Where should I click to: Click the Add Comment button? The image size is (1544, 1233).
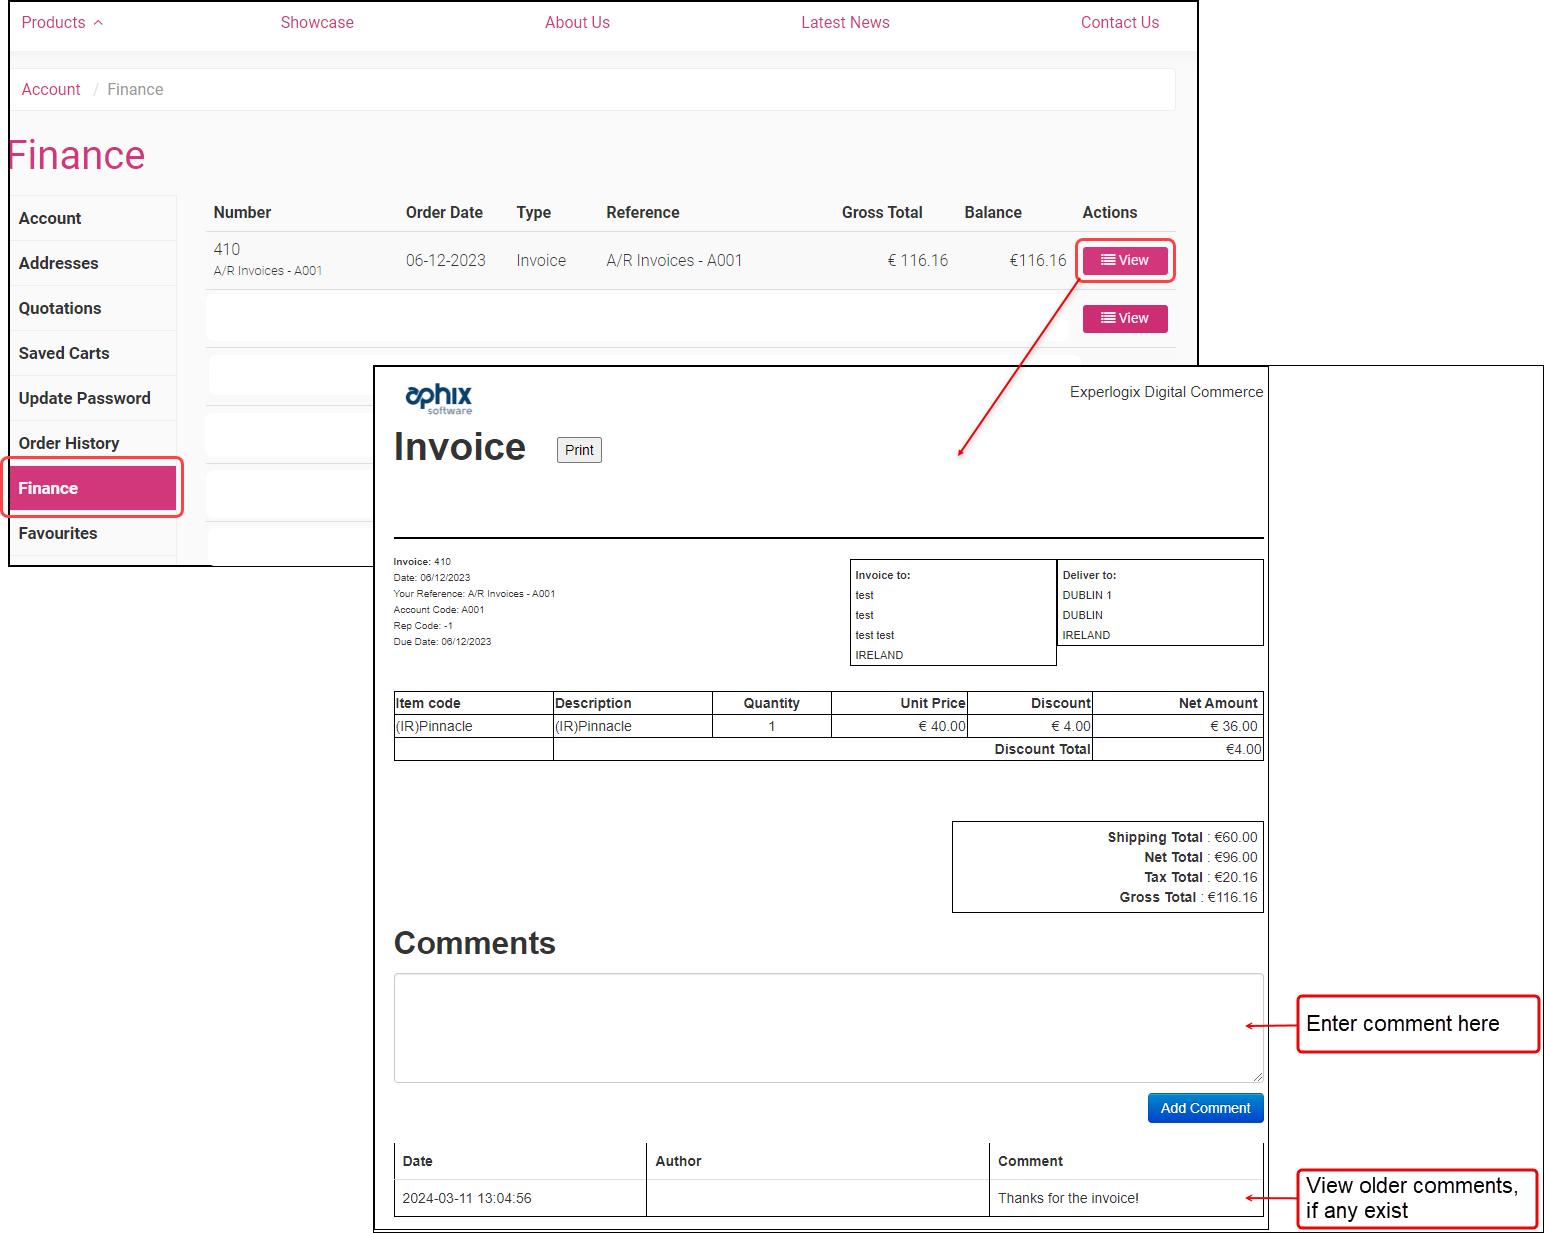1205,1108
